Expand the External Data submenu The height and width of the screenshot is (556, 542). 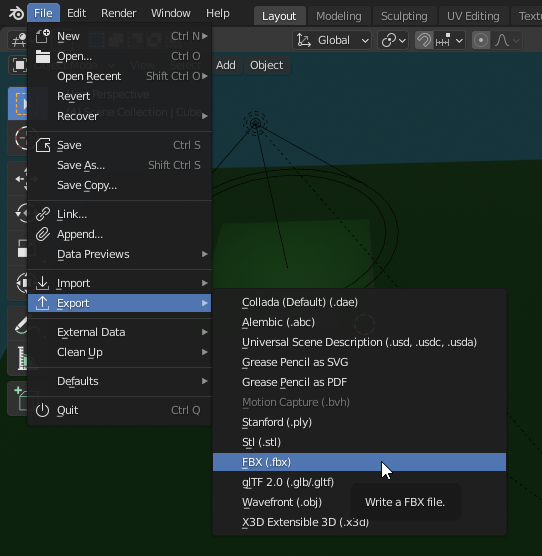(119, 332)
